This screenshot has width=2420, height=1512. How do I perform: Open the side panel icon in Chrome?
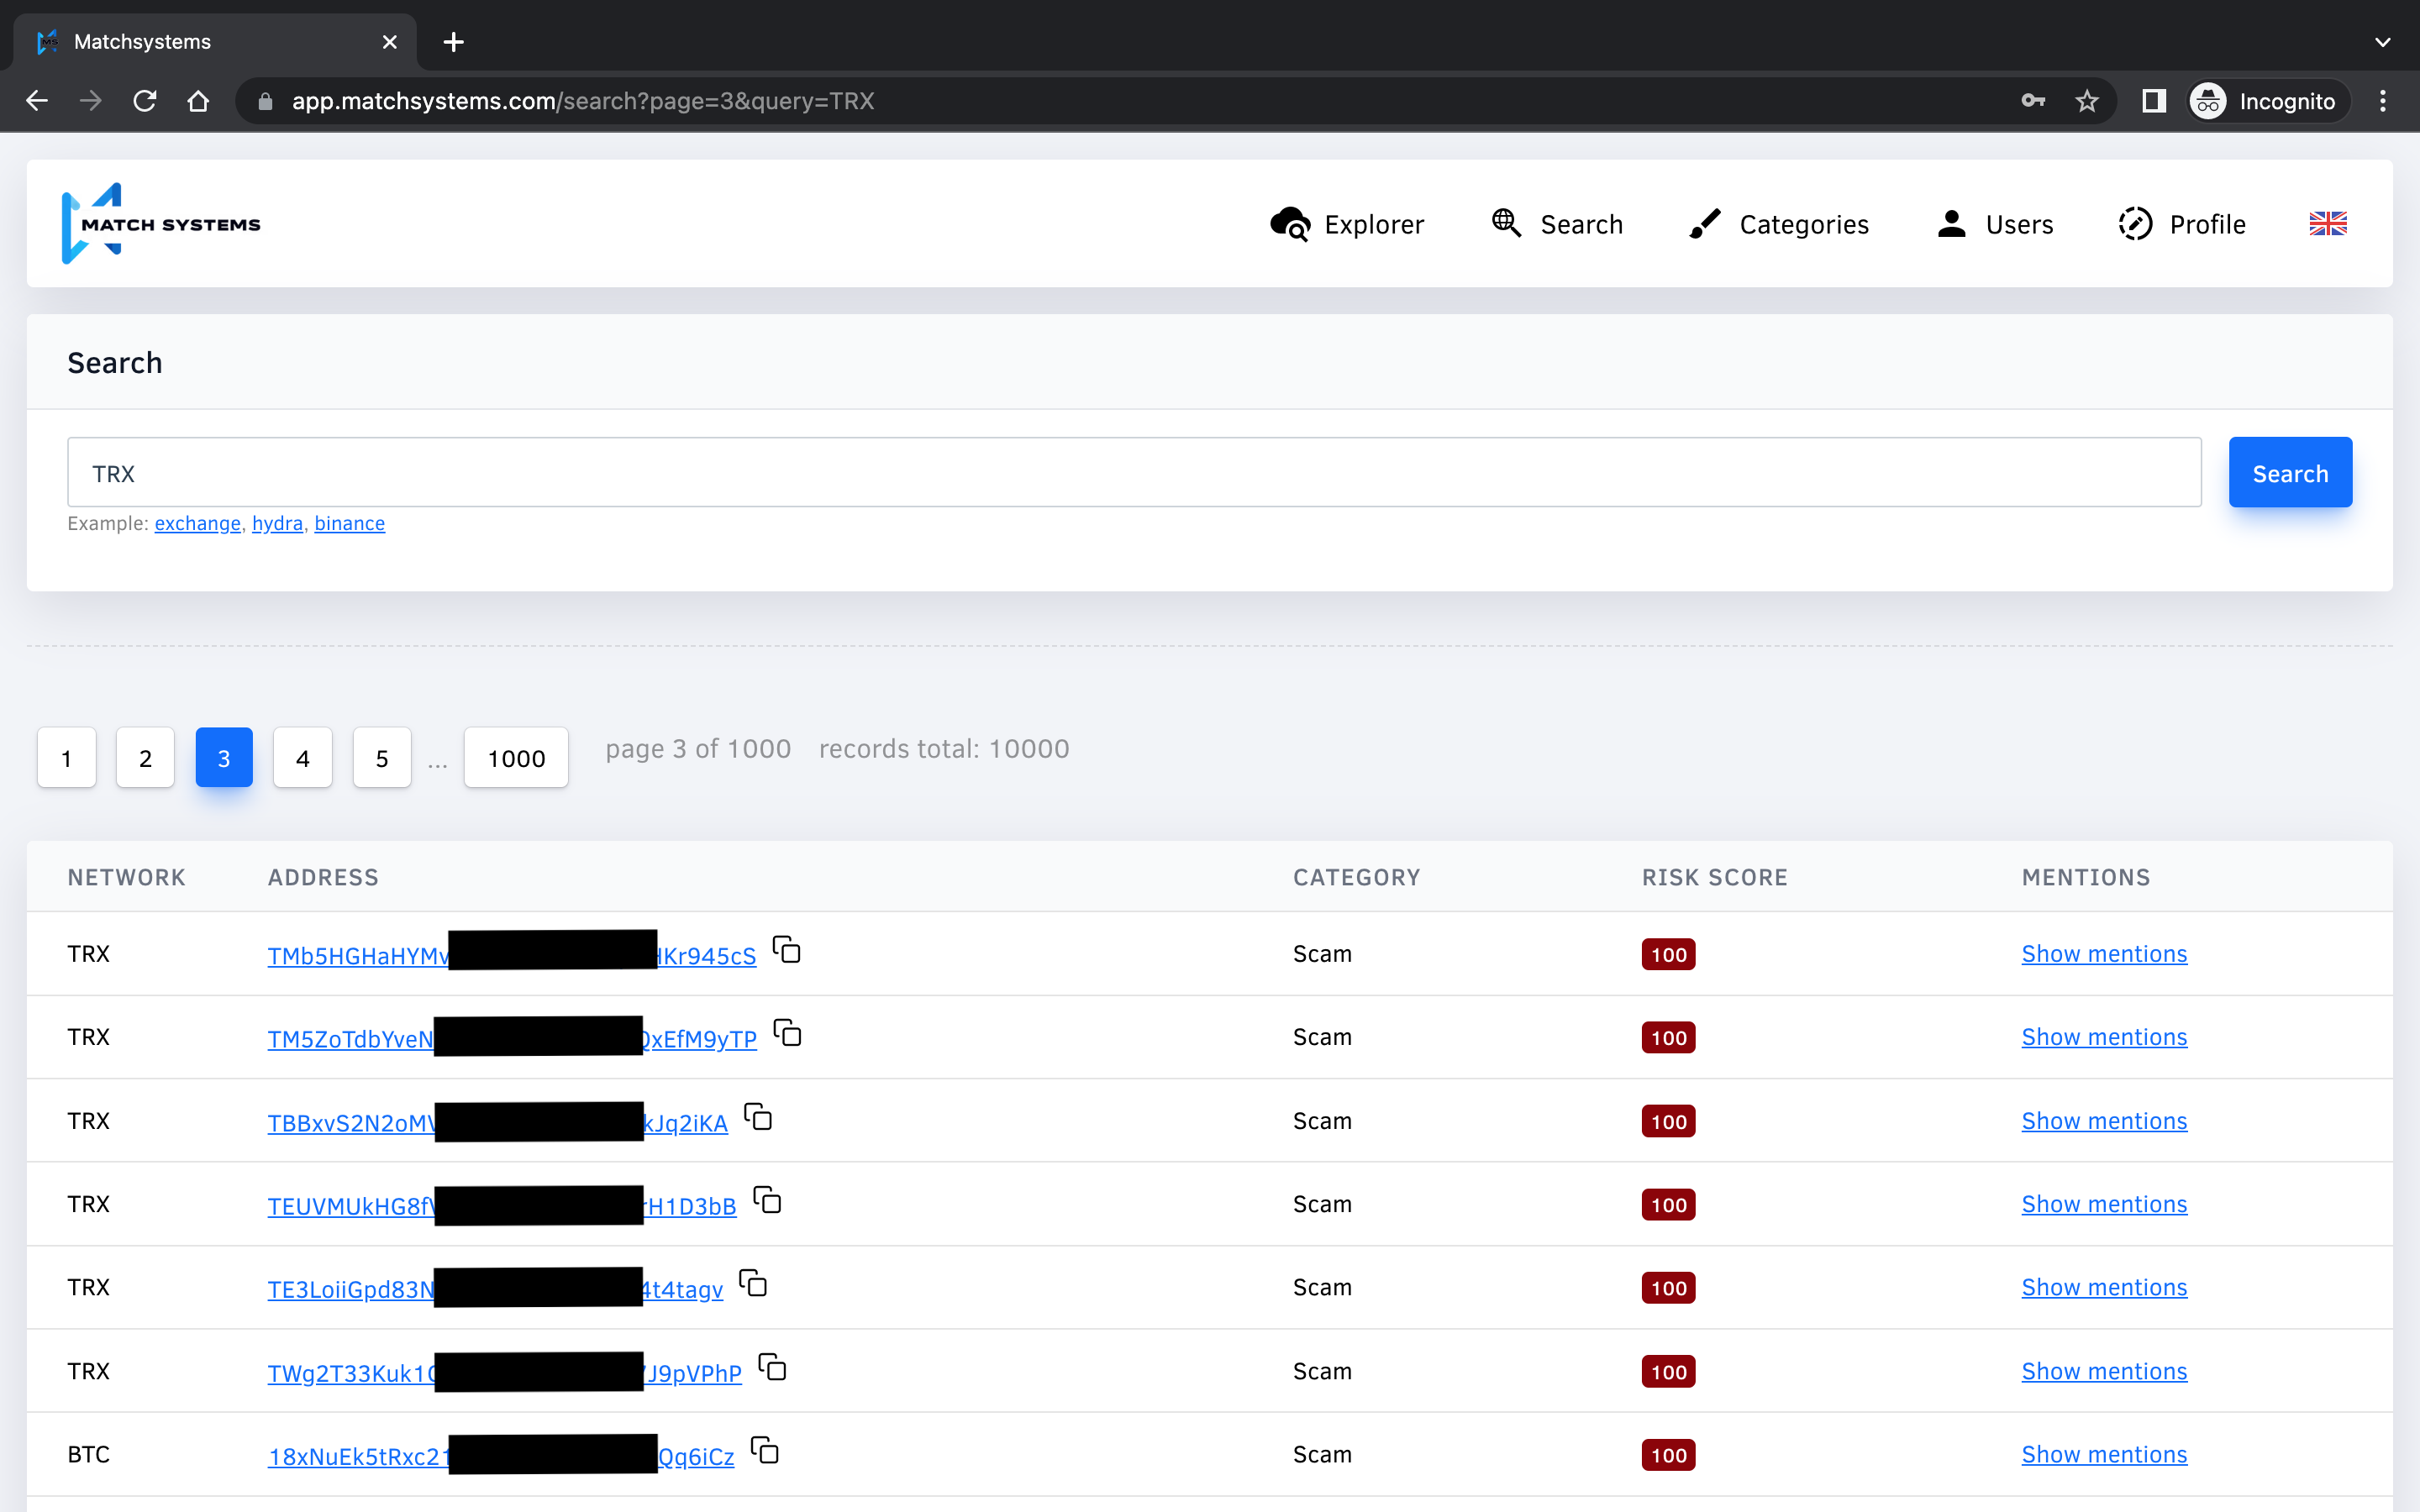point(2153,101)
